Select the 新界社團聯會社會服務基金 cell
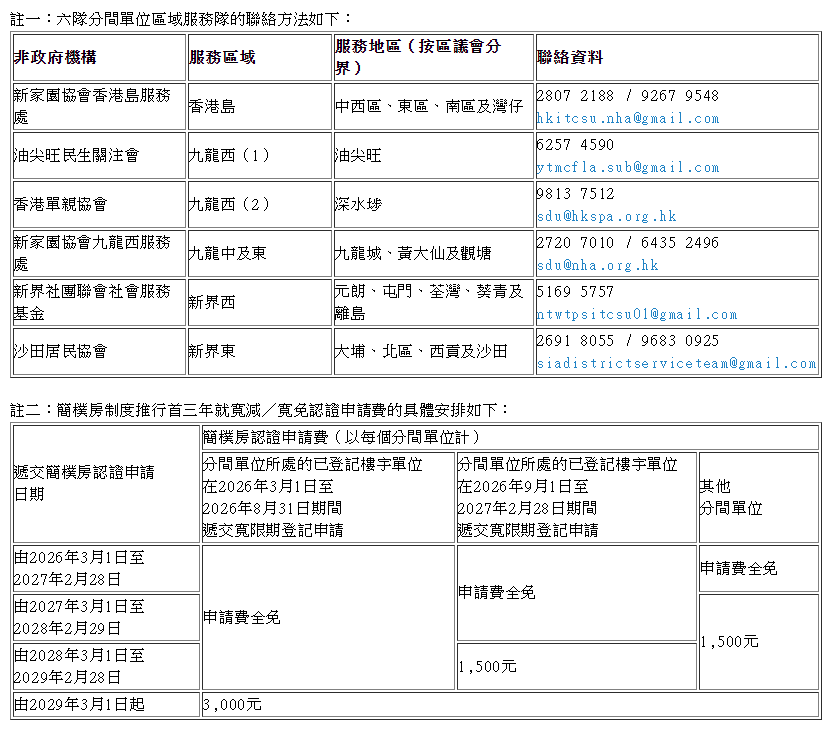Image resolution: width=830 pixels, height=730 pixels. (x=92, y=301)
